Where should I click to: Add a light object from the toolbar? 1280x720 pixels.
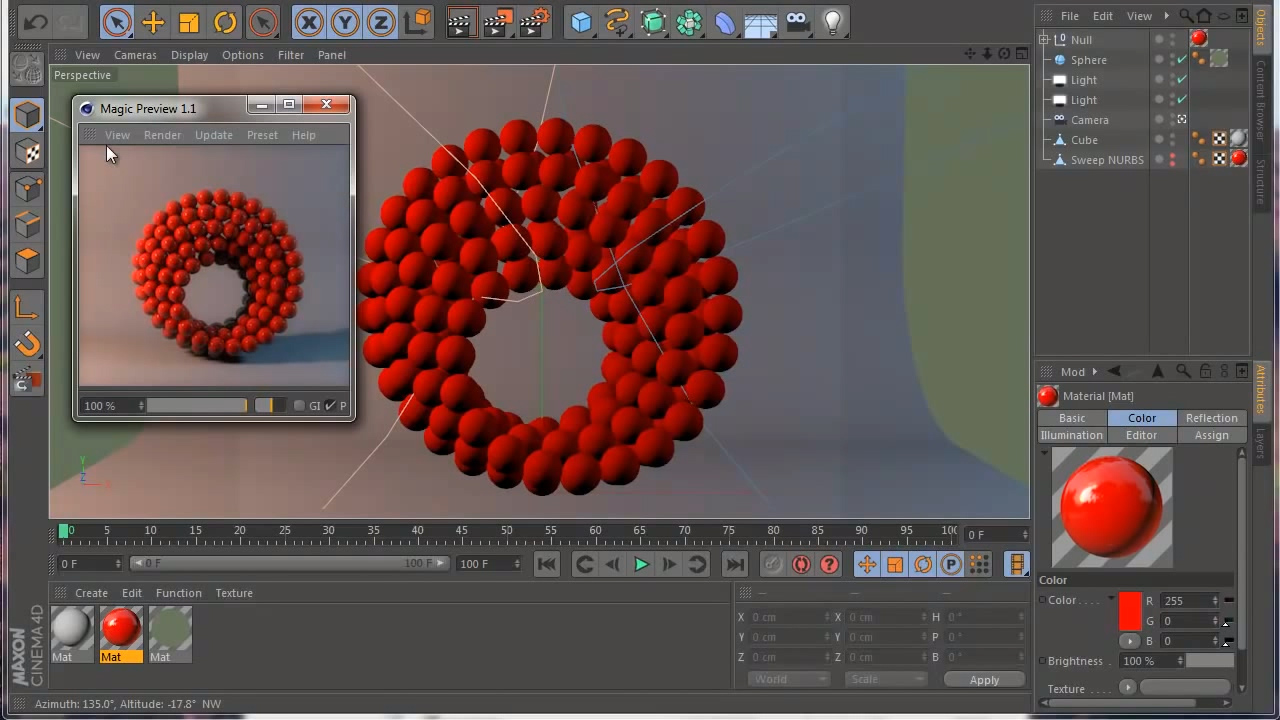point(832,22)
